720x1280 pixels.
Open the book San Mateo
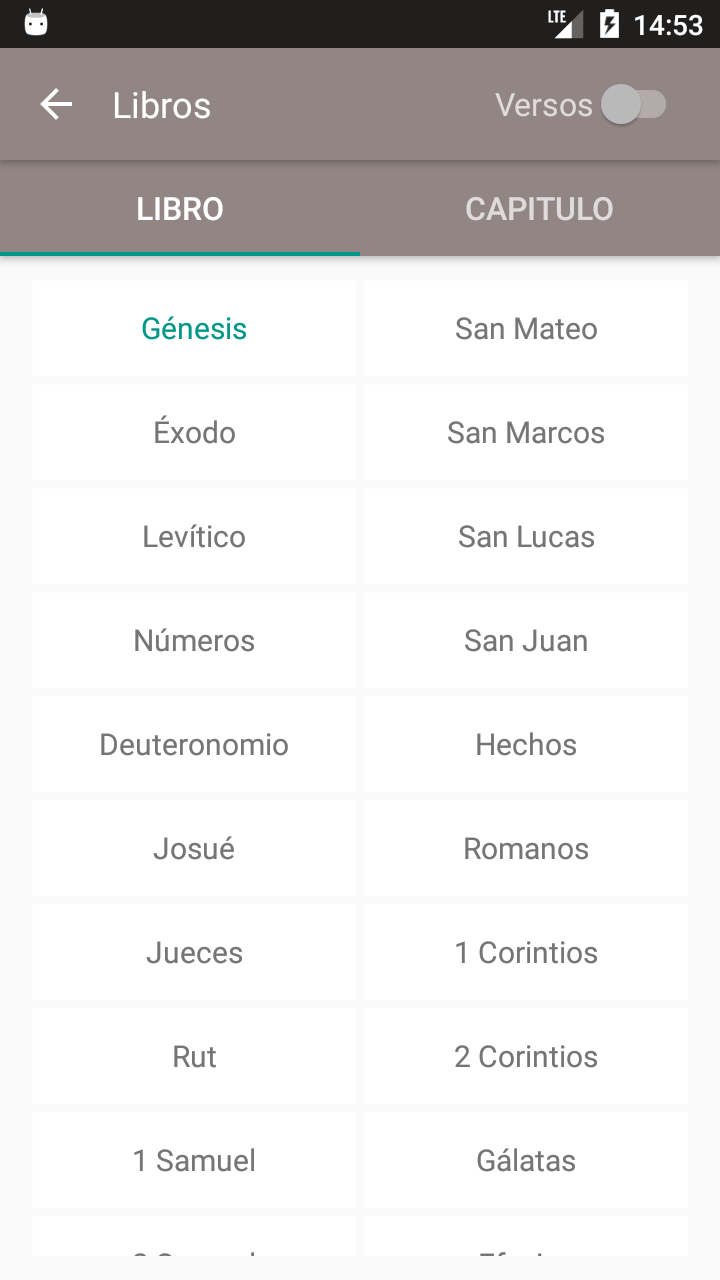[x=526, y=329]
